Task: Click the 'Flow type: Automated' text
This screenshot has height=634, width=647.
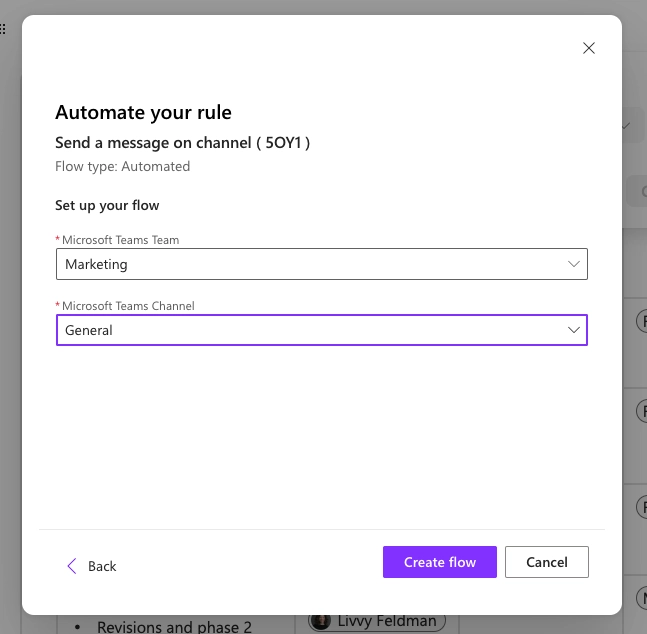Action: (x=123, y=166)
